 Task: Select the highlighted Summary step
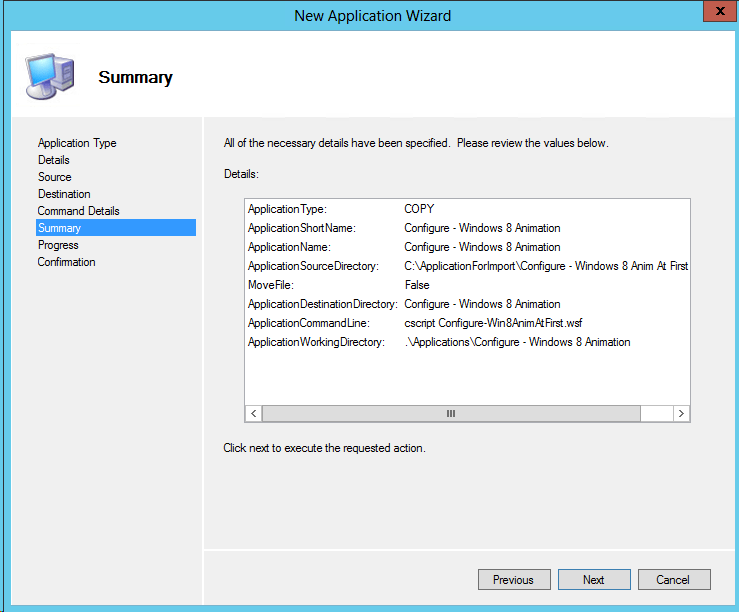[60, 228]
